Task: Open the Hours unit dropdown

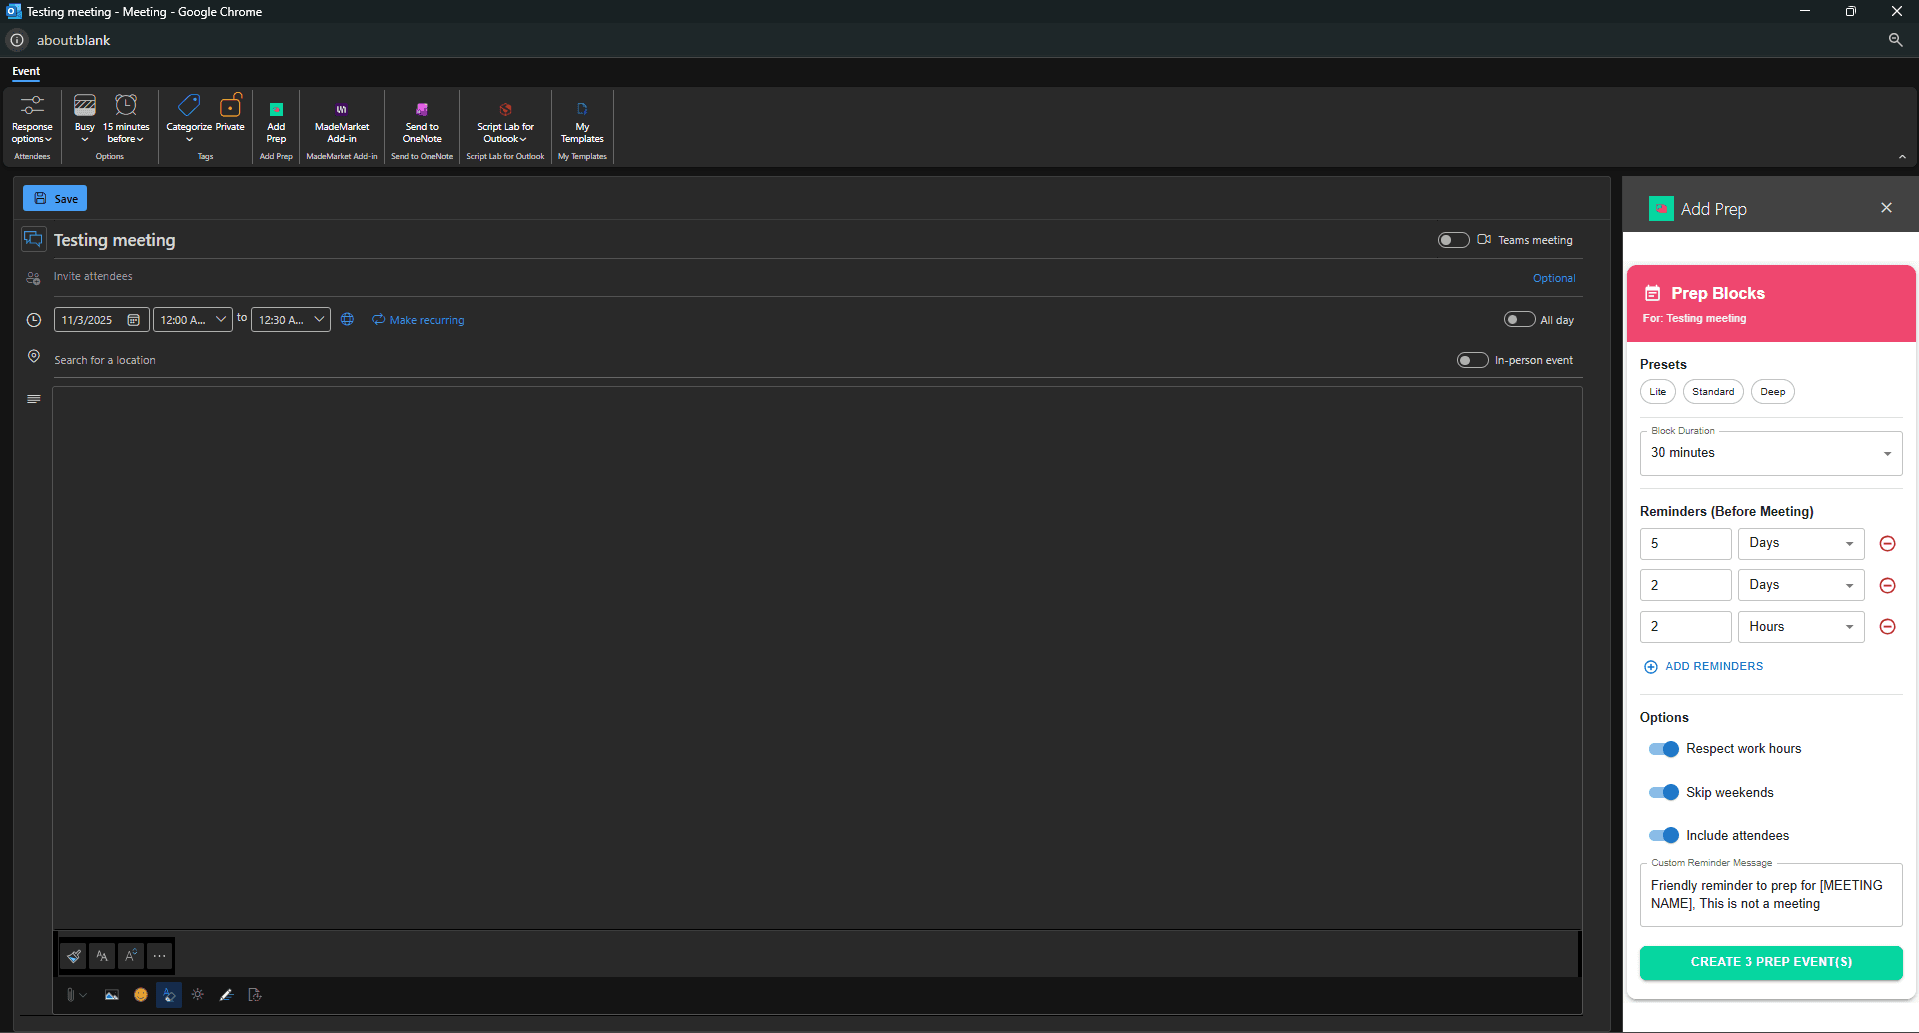Action: coord(1801,627)
